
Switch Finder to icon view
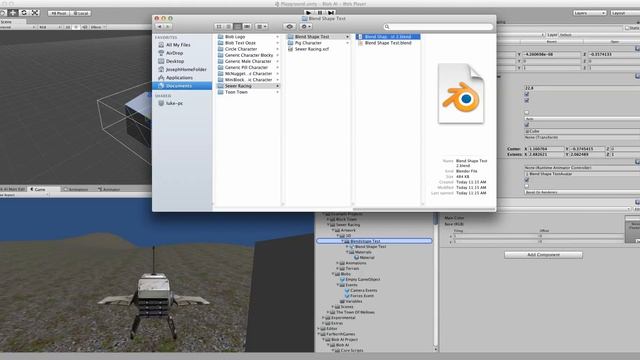pos(219,27)
